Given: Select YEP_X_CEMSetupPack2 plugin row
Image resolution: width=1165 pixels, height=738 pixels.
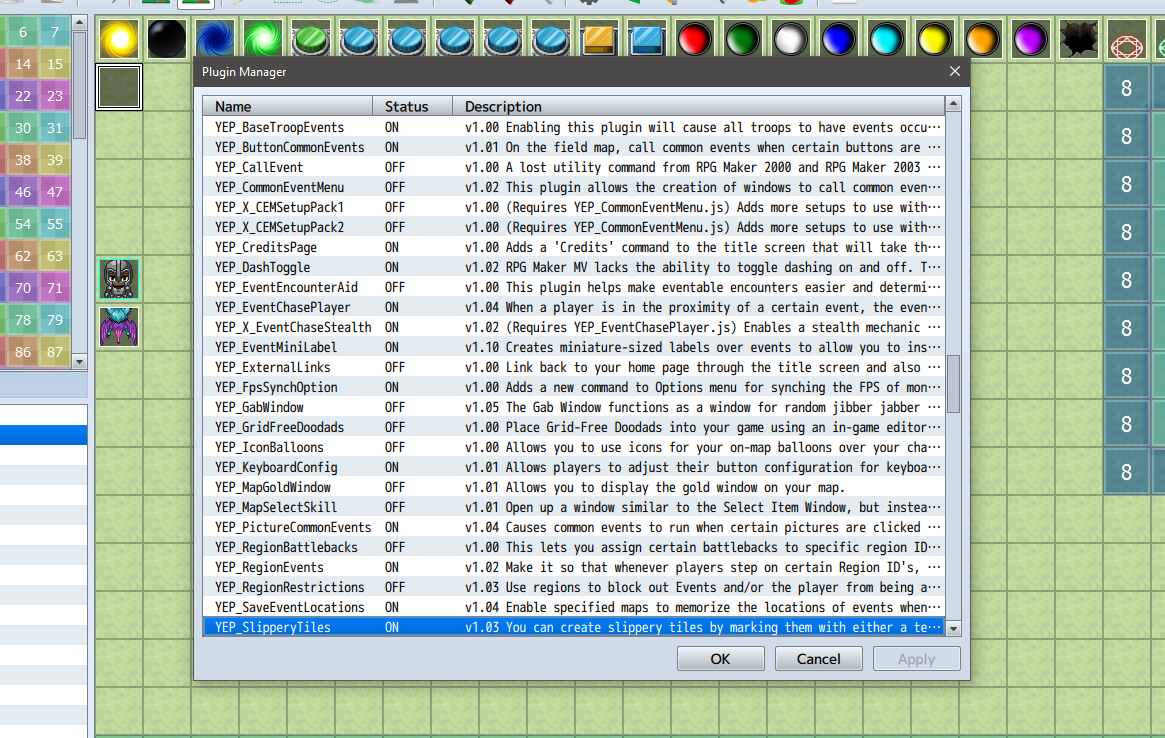Looking at the screenshot, I should (x=574, y=227).
